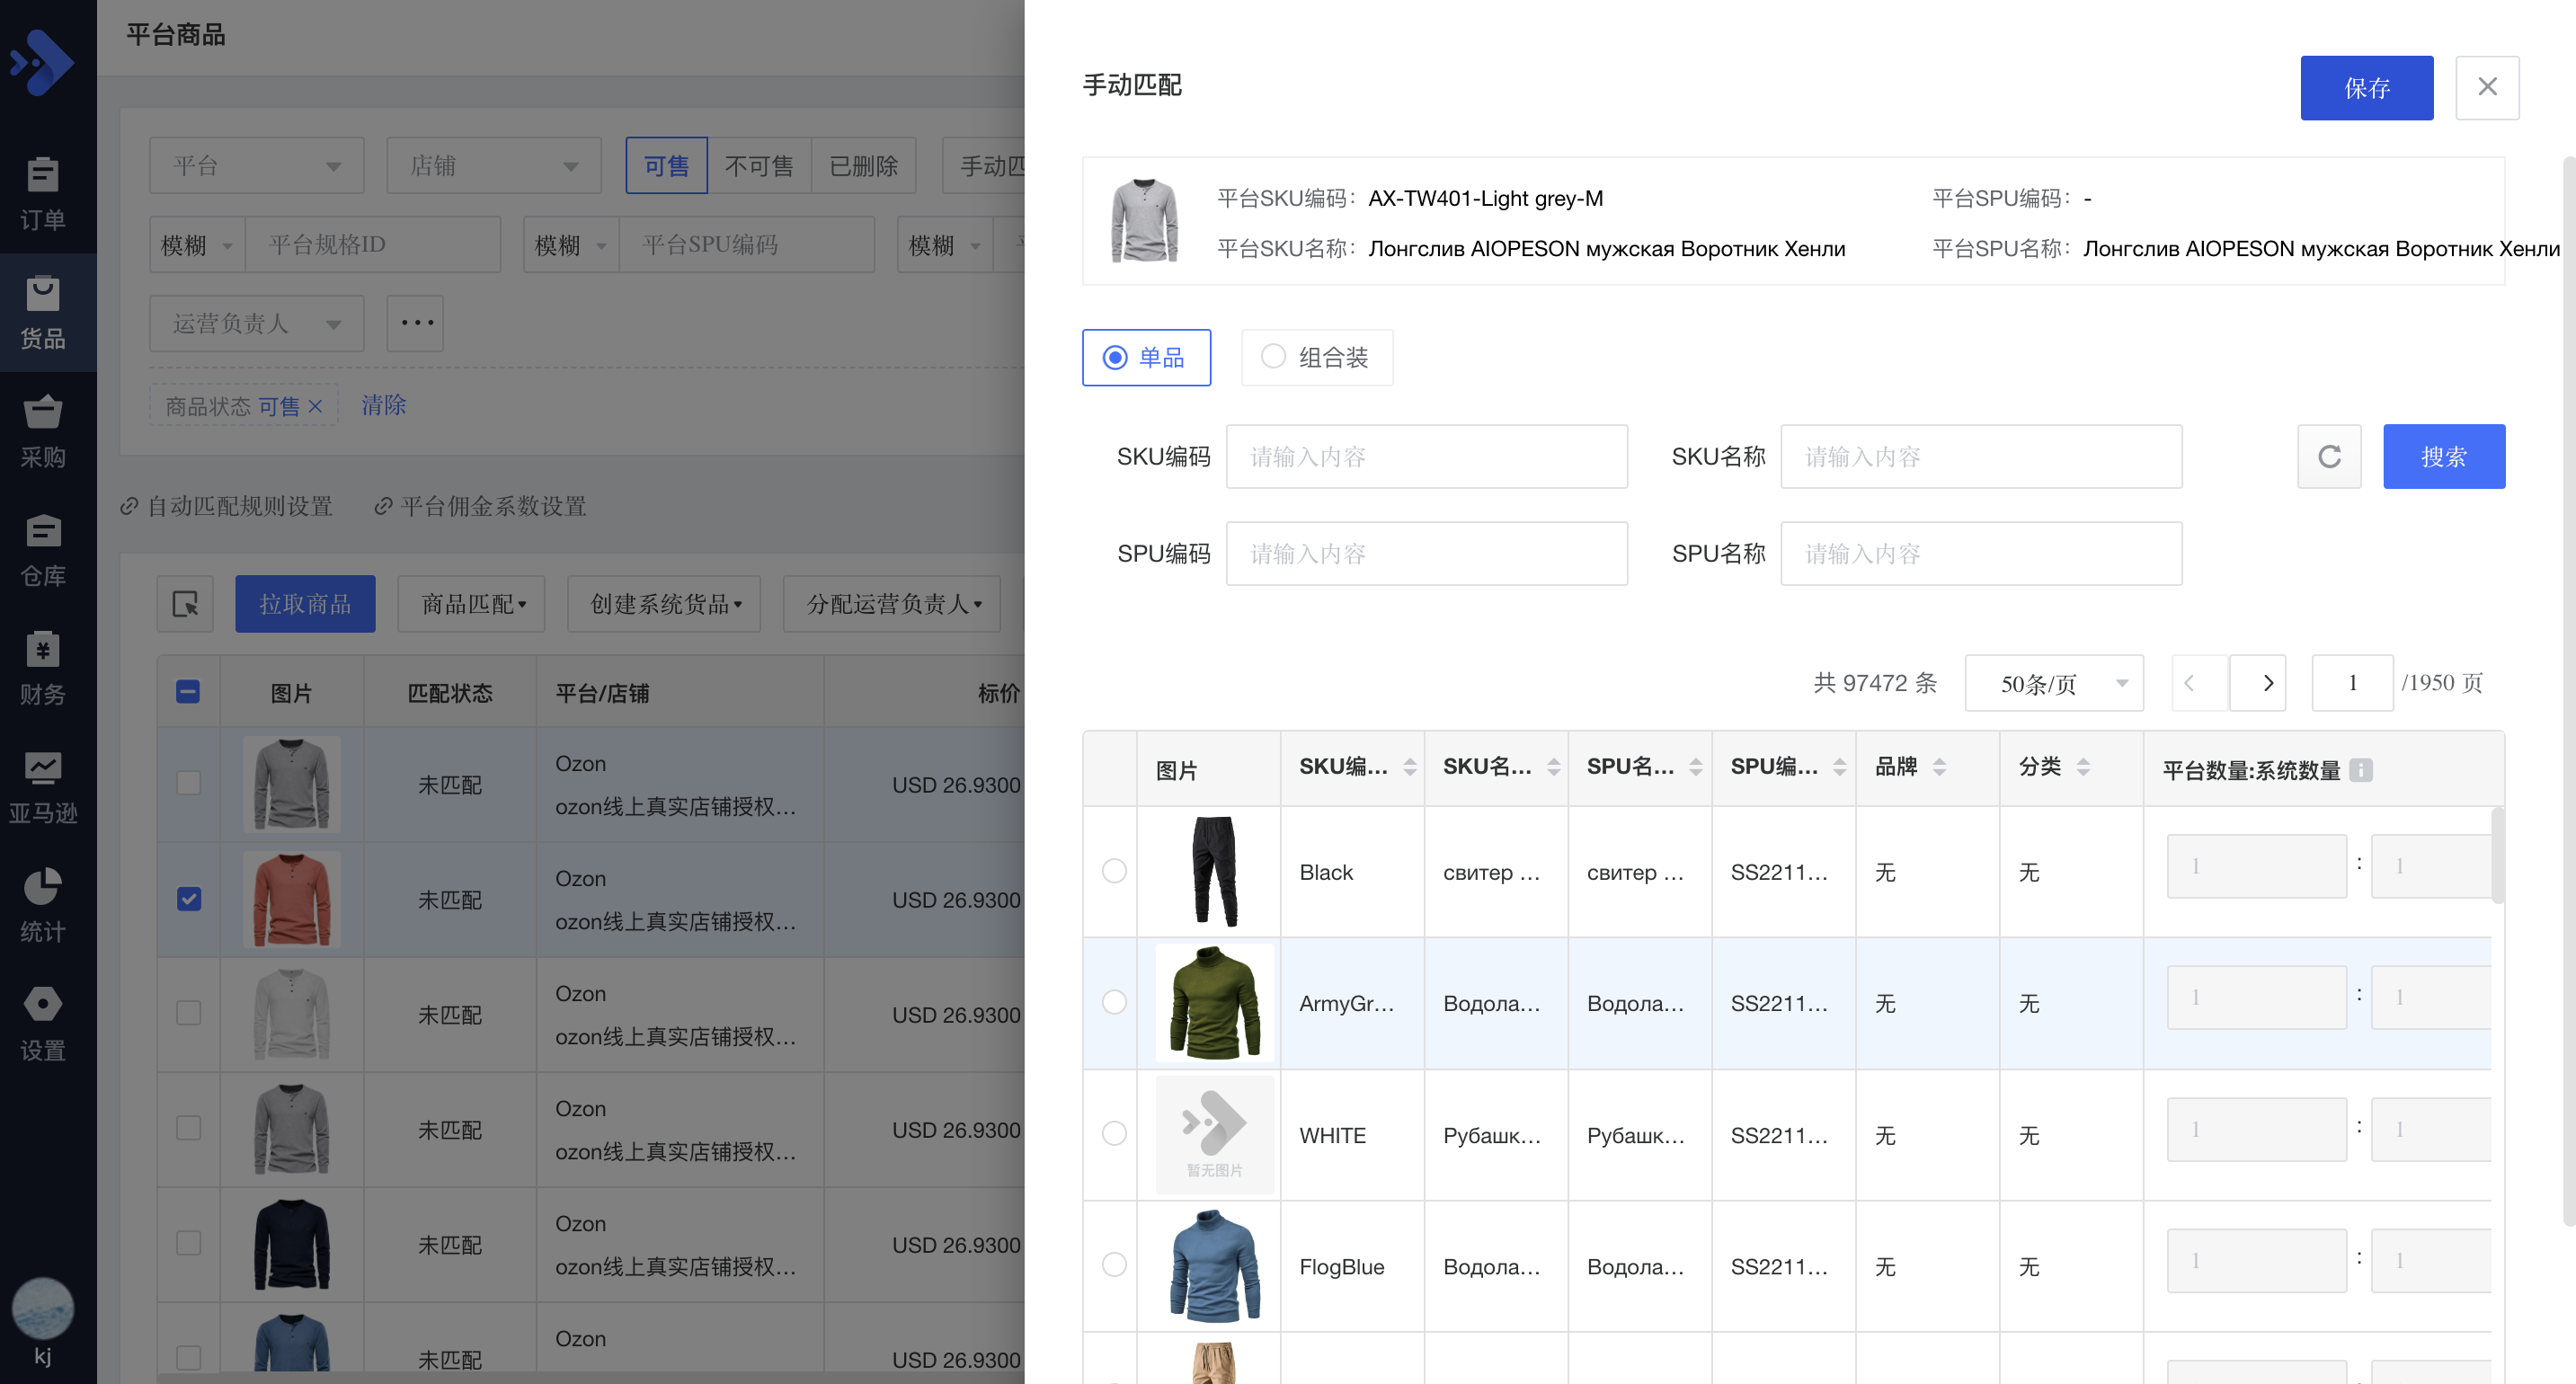Click the info icon beside 平台数量:系统数量
Viewport: 2576px width, 1384px height.
point(2361,770)
